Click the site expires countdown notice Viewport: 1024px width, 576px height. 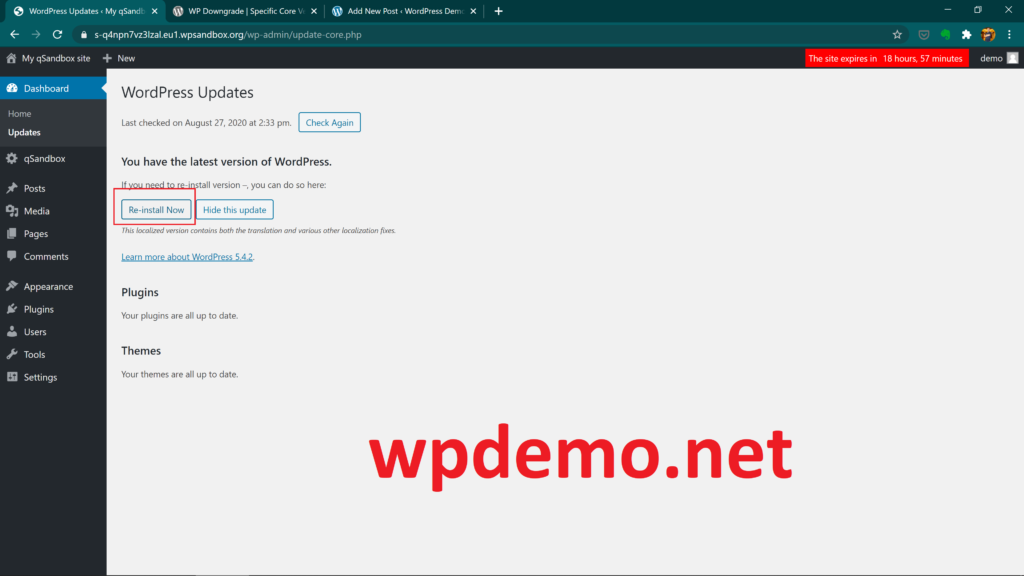[x=886, y=58]
